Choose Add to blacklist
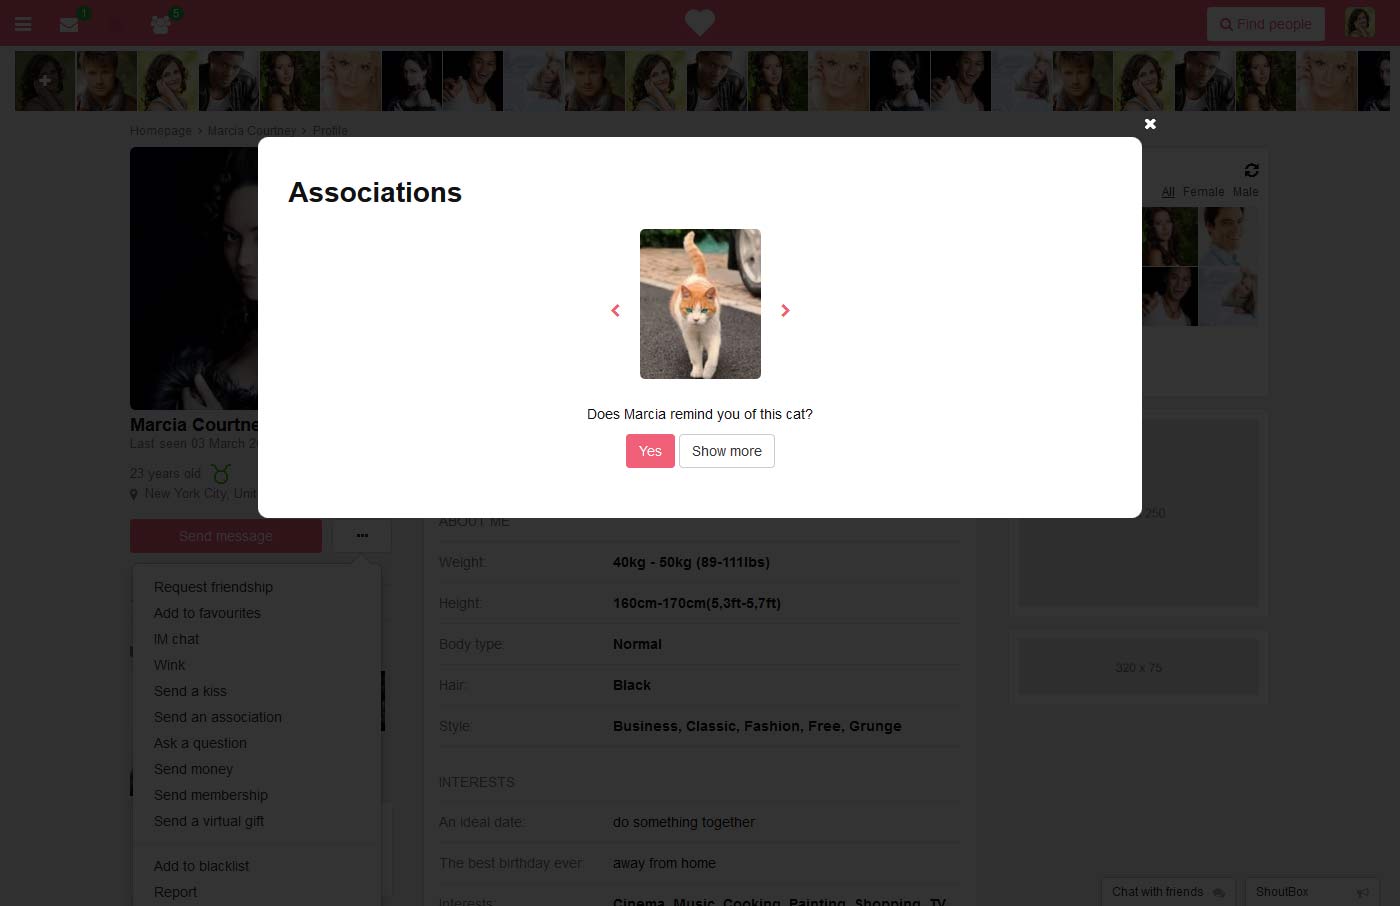The width and height of the screenshot is (1400, 906). 201,866
